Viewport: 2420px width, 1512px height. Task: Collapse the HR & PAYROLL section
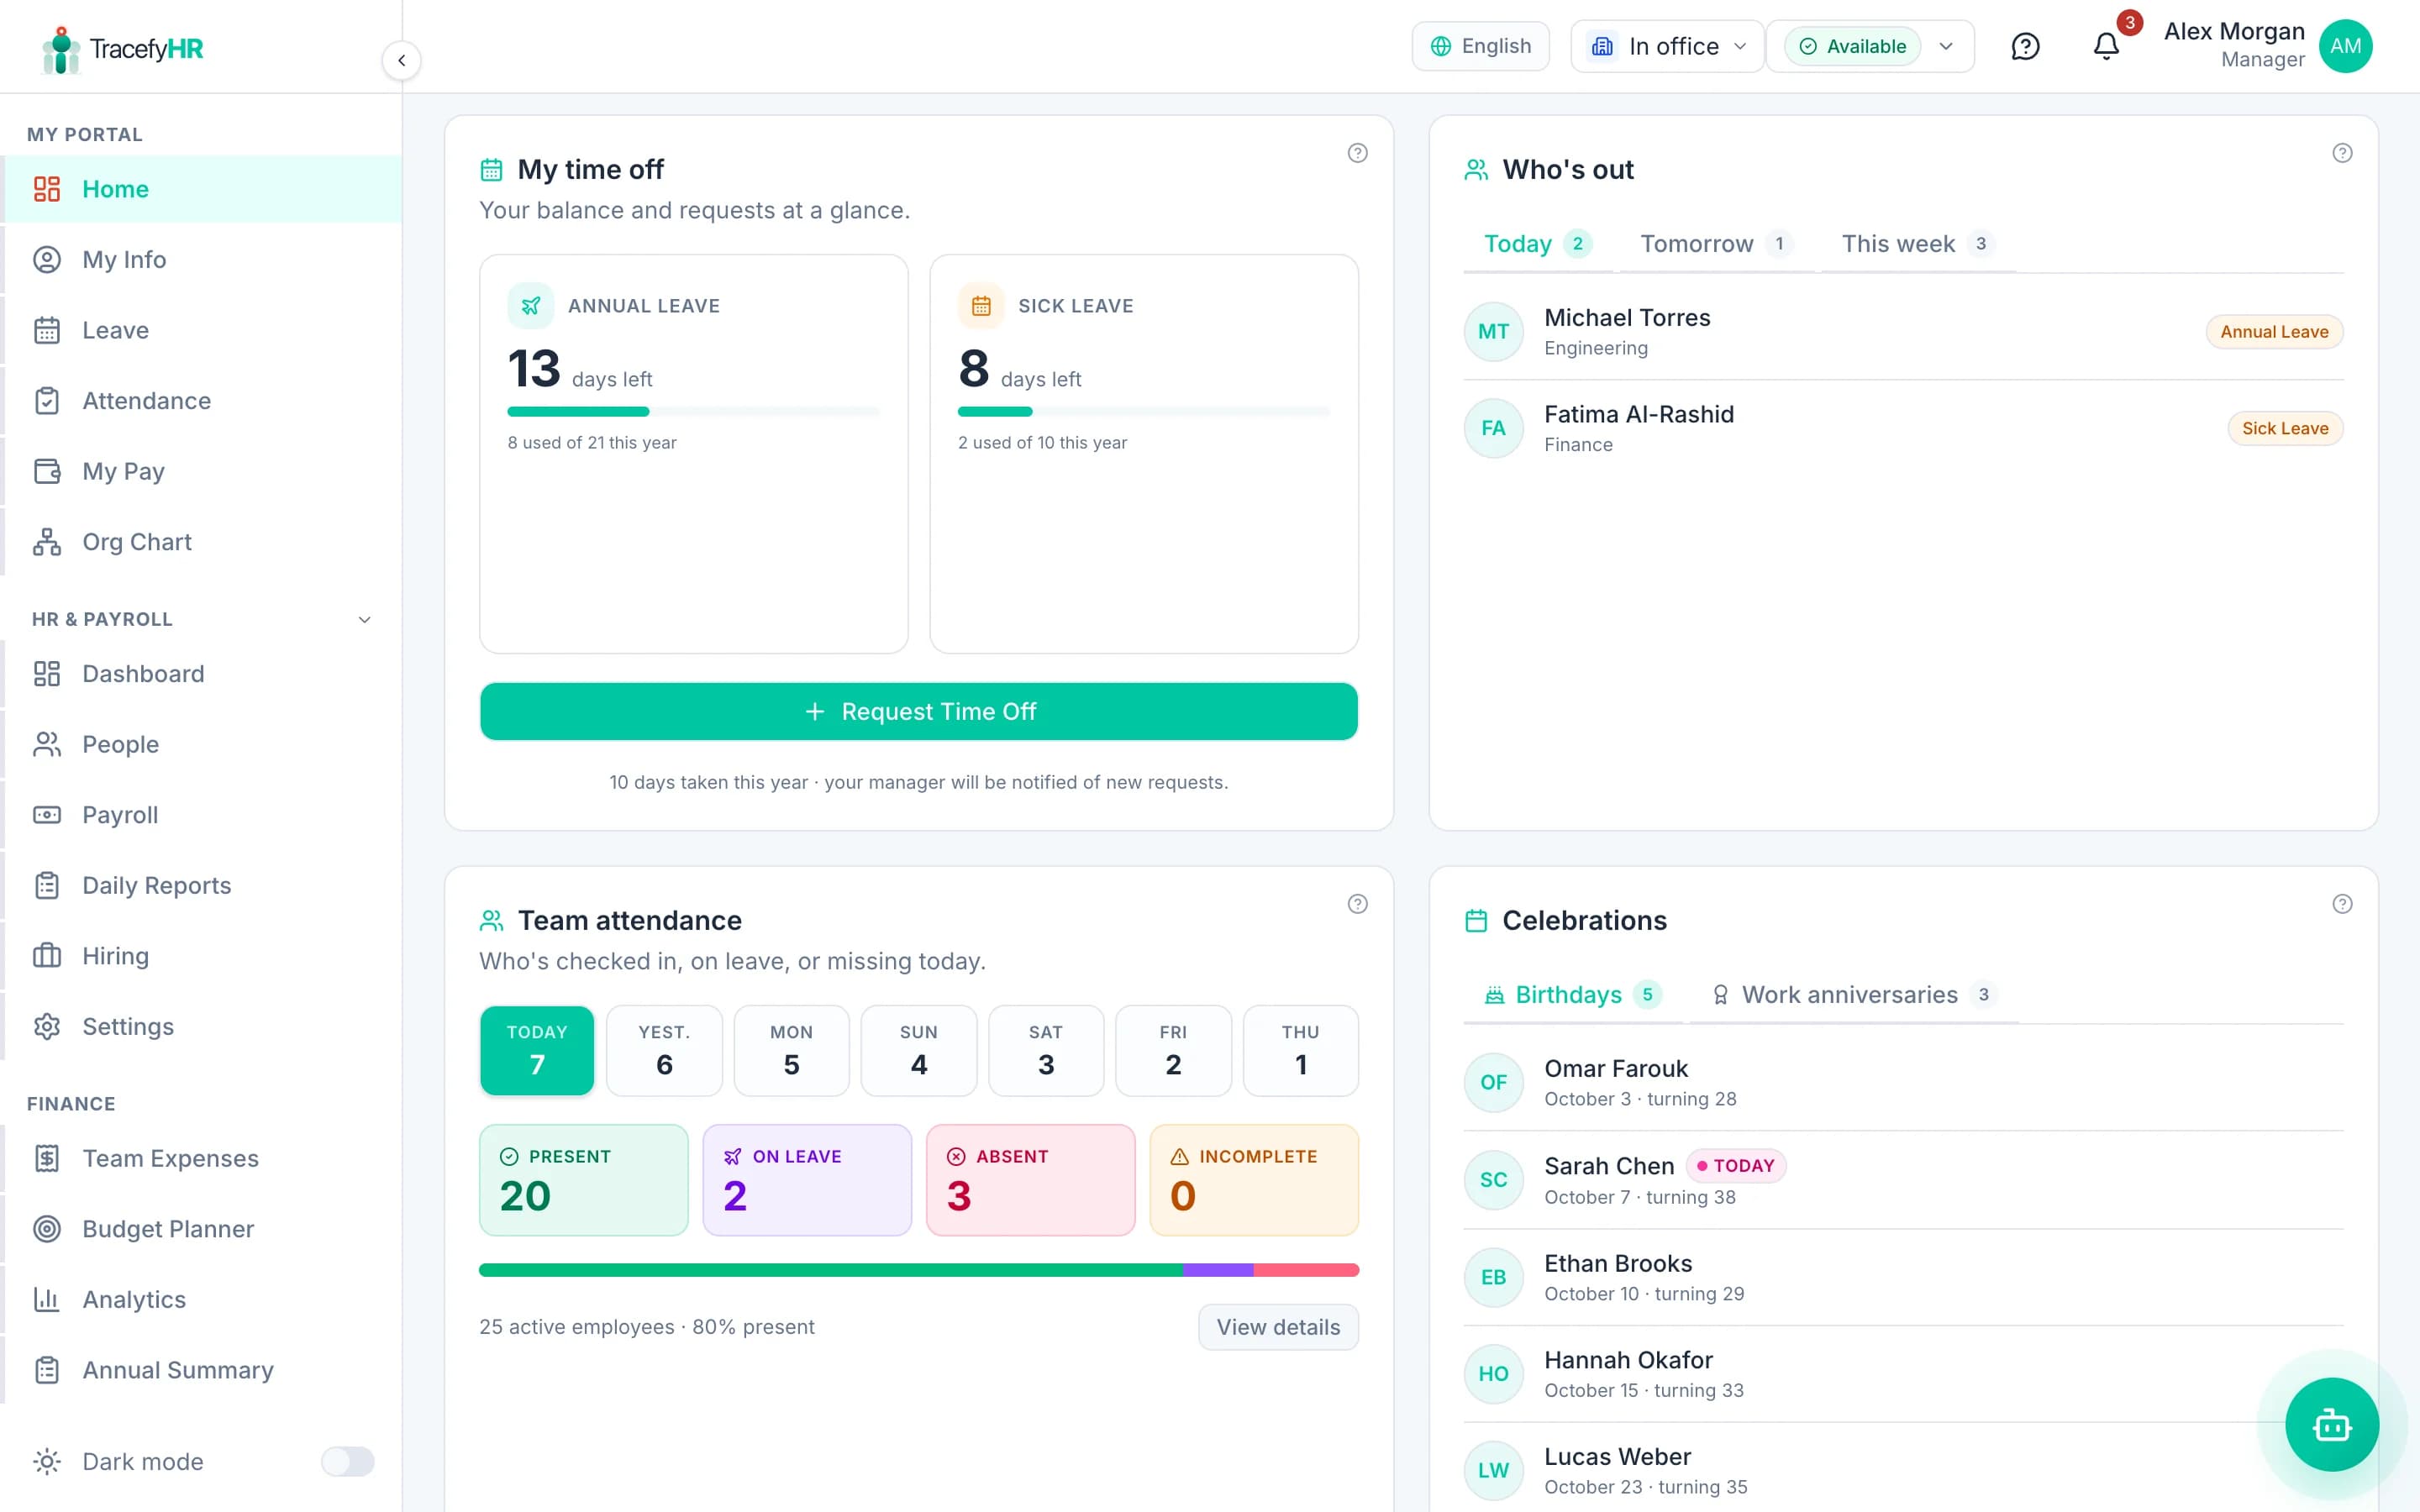pyautogui.click(x=364, y=619)
